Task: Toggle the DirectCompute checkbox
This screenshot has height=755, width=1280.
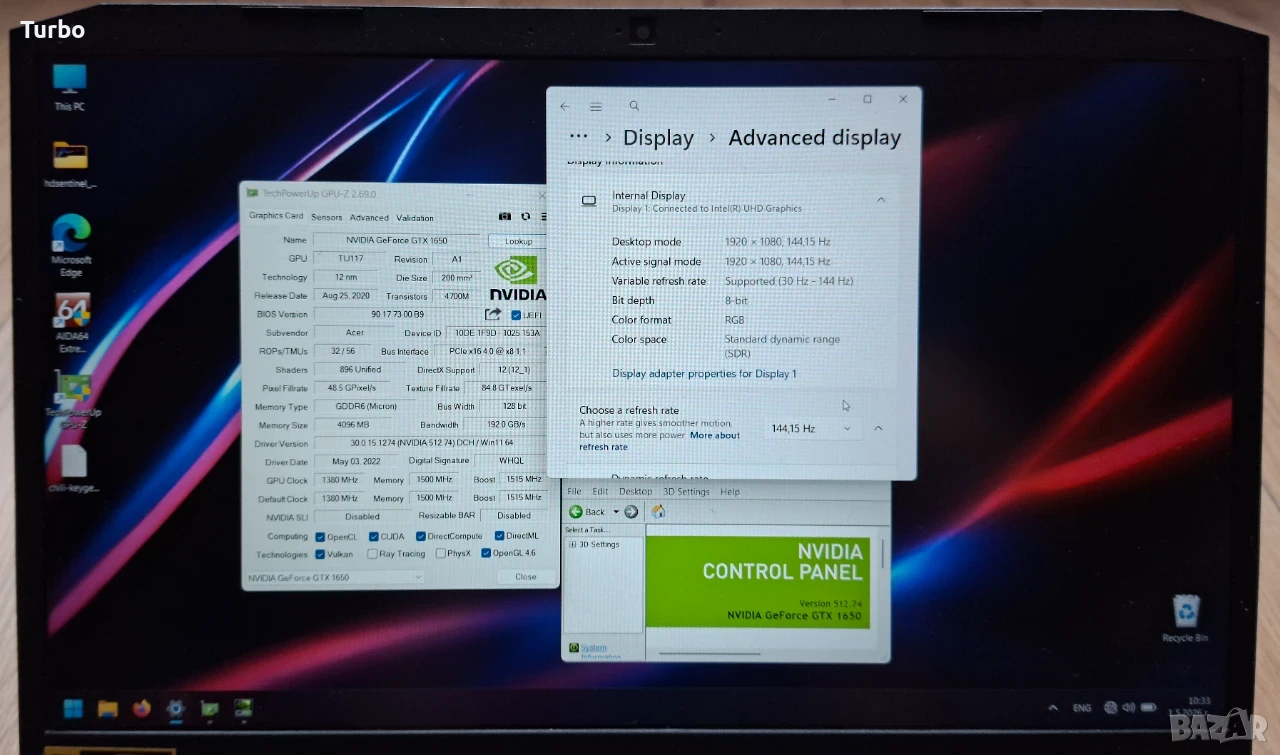Action: [x=421, y=537]
